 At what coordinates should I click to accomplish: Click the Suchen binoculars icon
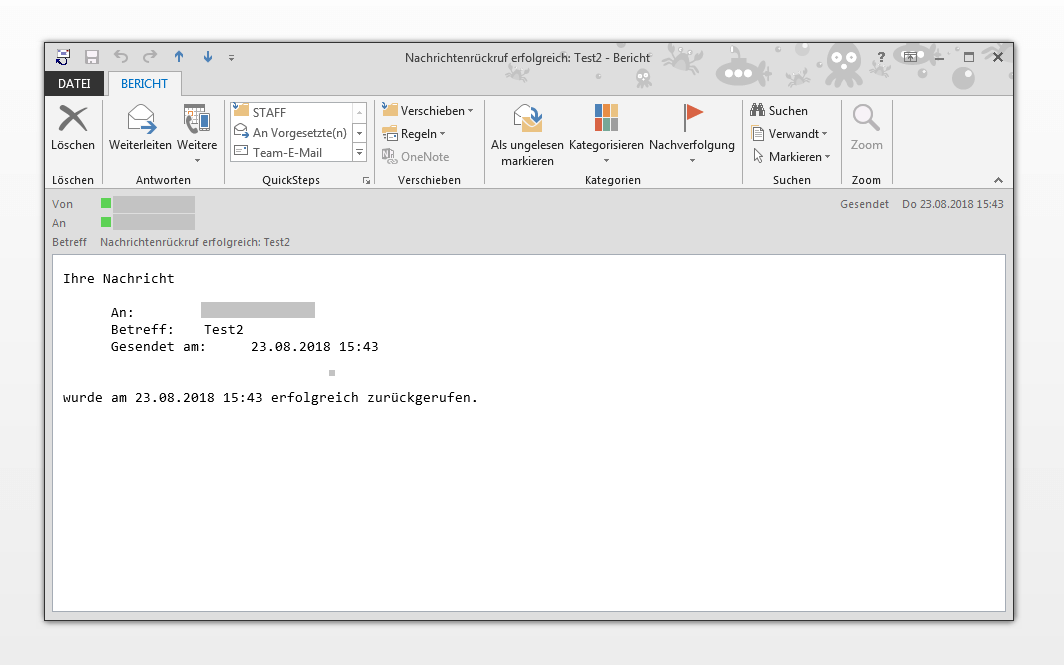coord(758,111)
